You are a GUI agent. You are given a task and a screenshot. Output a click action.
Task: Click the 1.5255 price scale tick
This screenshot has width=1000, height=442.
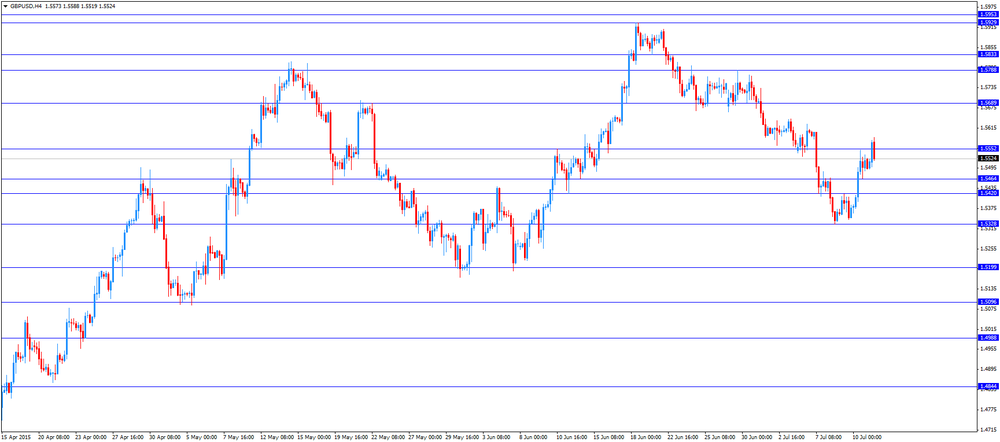(x=989, y=248)
